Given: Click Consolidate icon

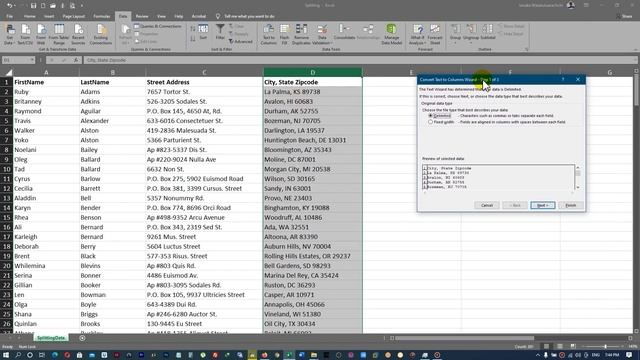Looking at the screenshot, I should 344,32.
